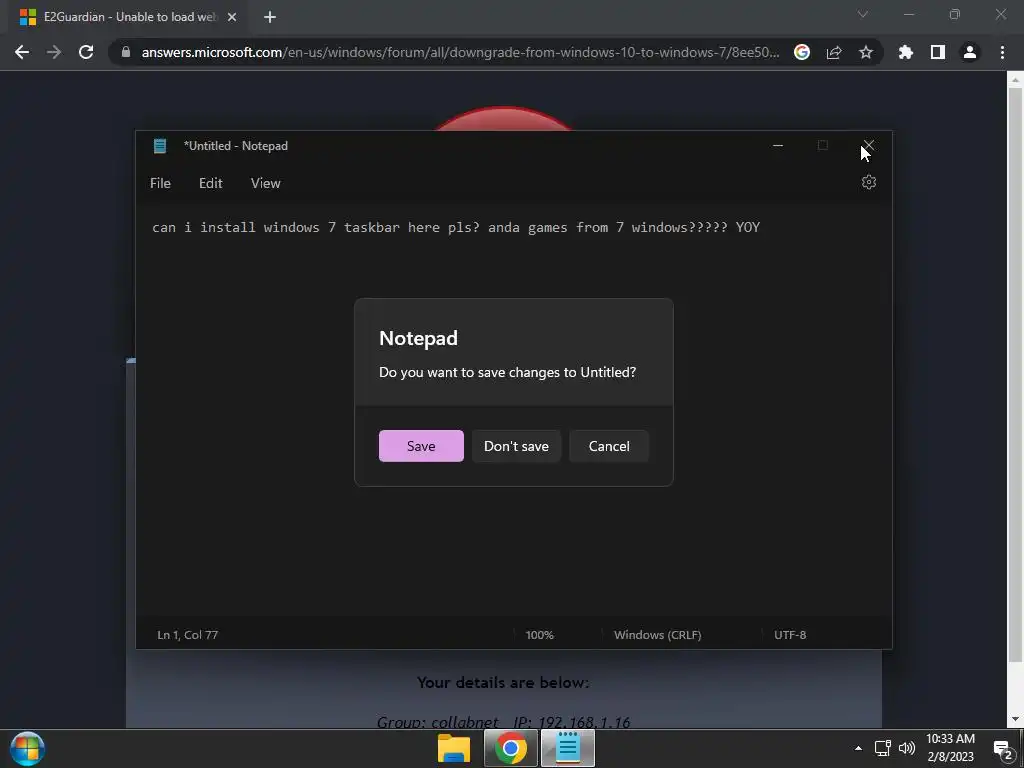The image size is (1024, 768).
Task: Show hidden system tray icons
Action: (858, 748)
